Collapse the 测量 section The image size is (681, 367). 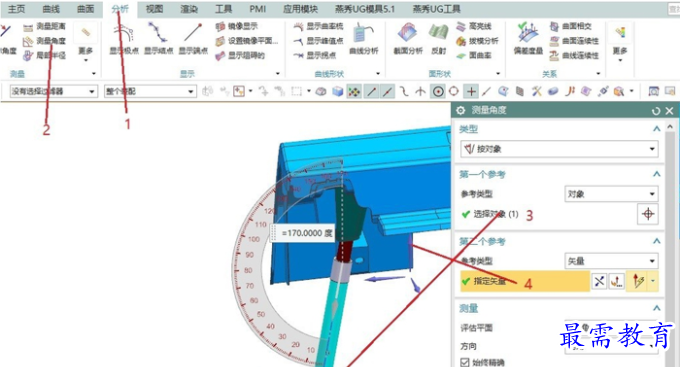click(x=656, y=308)
